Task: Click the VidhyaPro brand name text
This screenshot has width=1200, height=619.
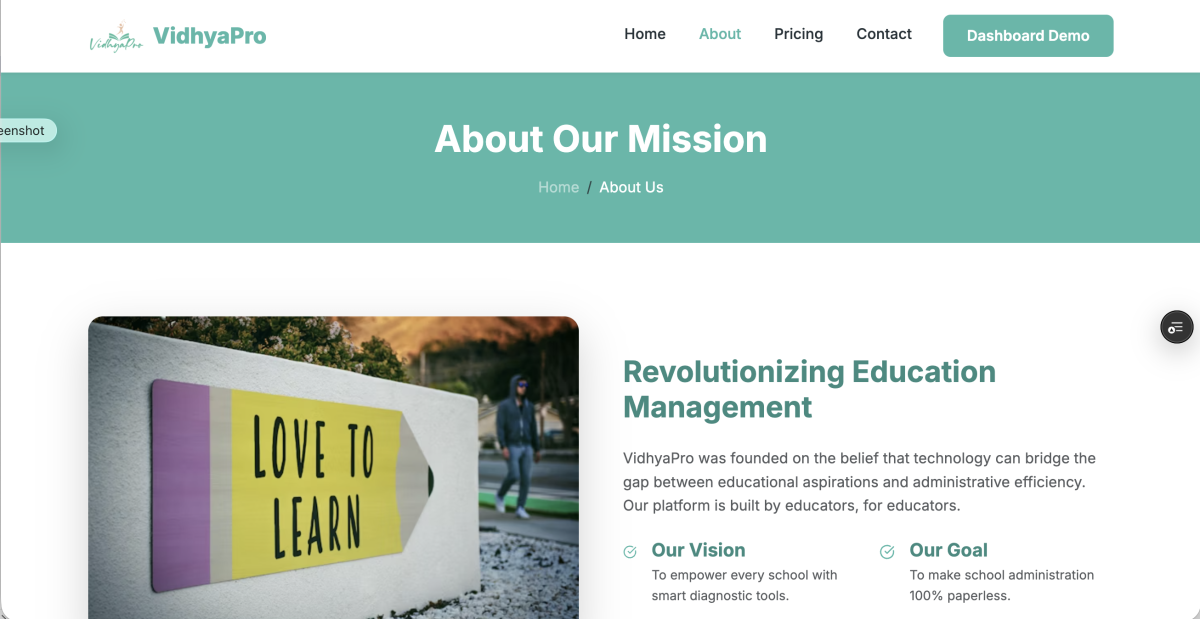Action: [x=209, y=37]
